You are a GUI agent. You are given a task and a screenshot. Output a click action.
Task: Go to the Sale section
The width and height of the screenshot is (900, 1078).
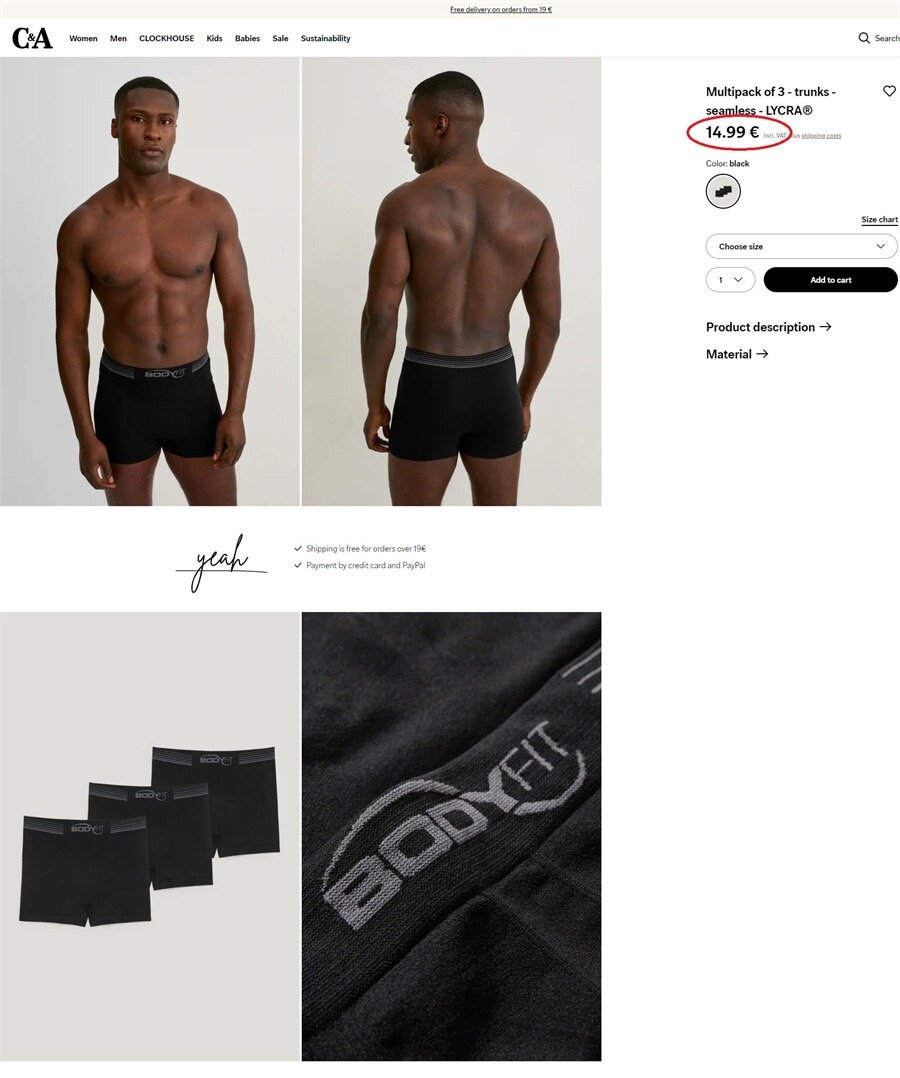pyautogui.click(x=280, y=38)
